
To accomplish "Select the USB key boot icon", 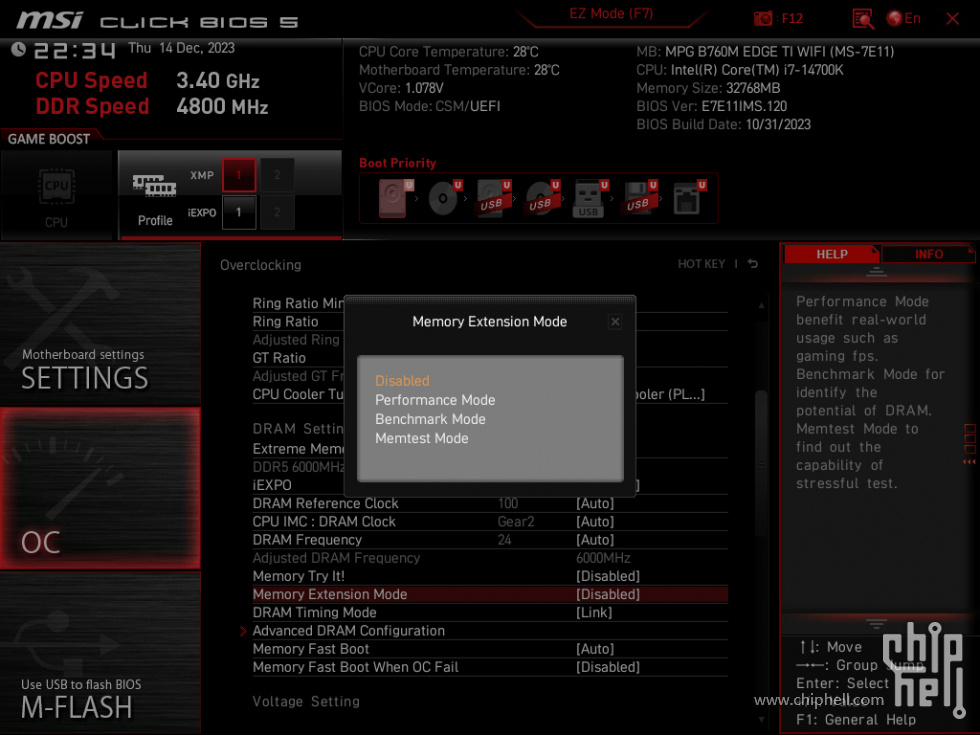I will [589, 199].
